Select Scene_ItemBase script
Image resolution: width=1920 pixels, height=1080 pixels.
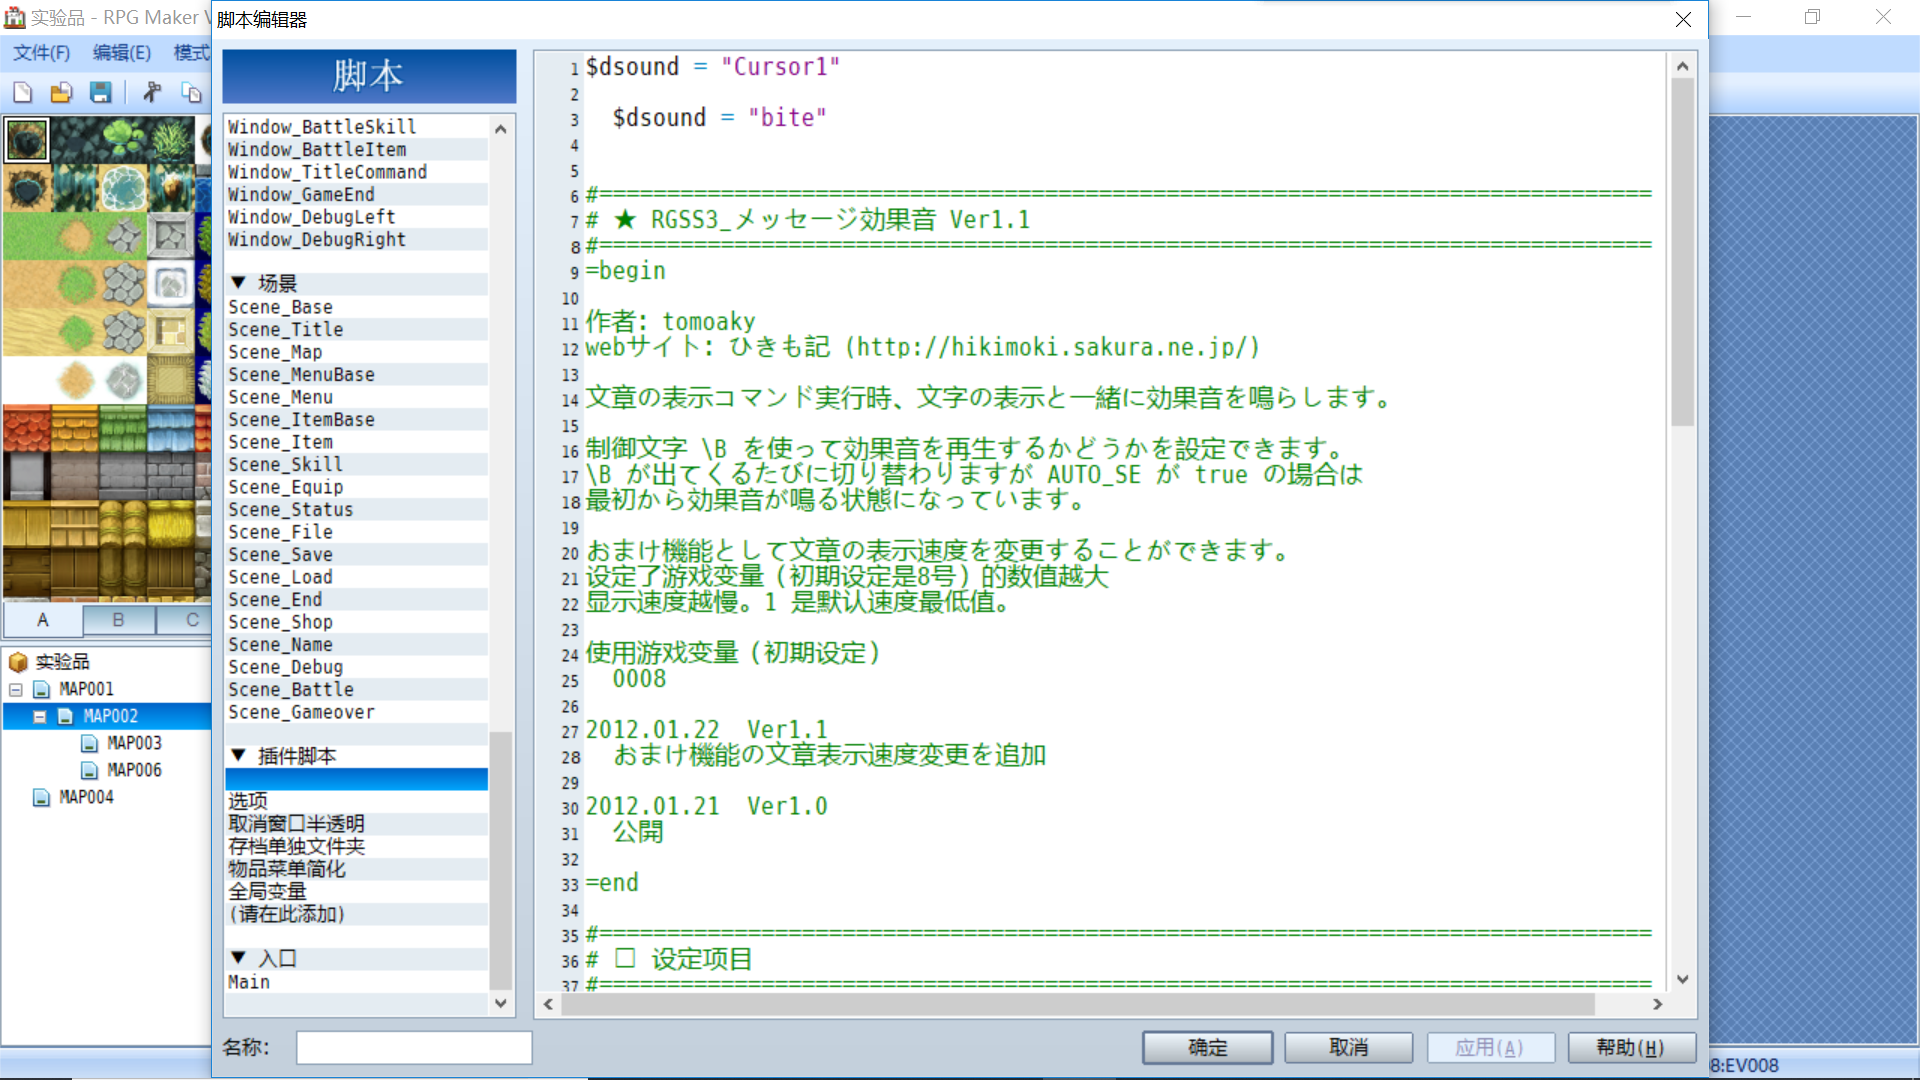[x=357, y=420]
